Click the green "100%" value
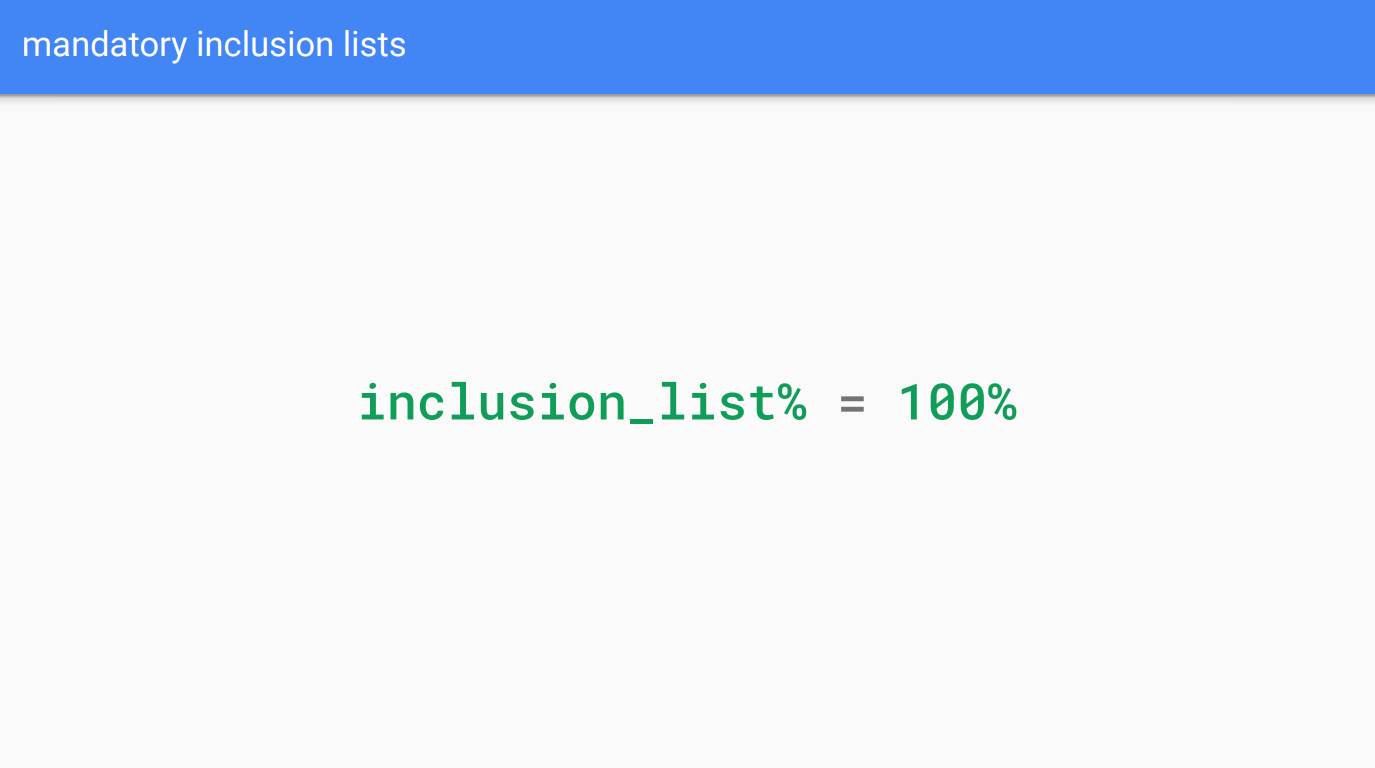1375x768 pixels. point(957,403)
